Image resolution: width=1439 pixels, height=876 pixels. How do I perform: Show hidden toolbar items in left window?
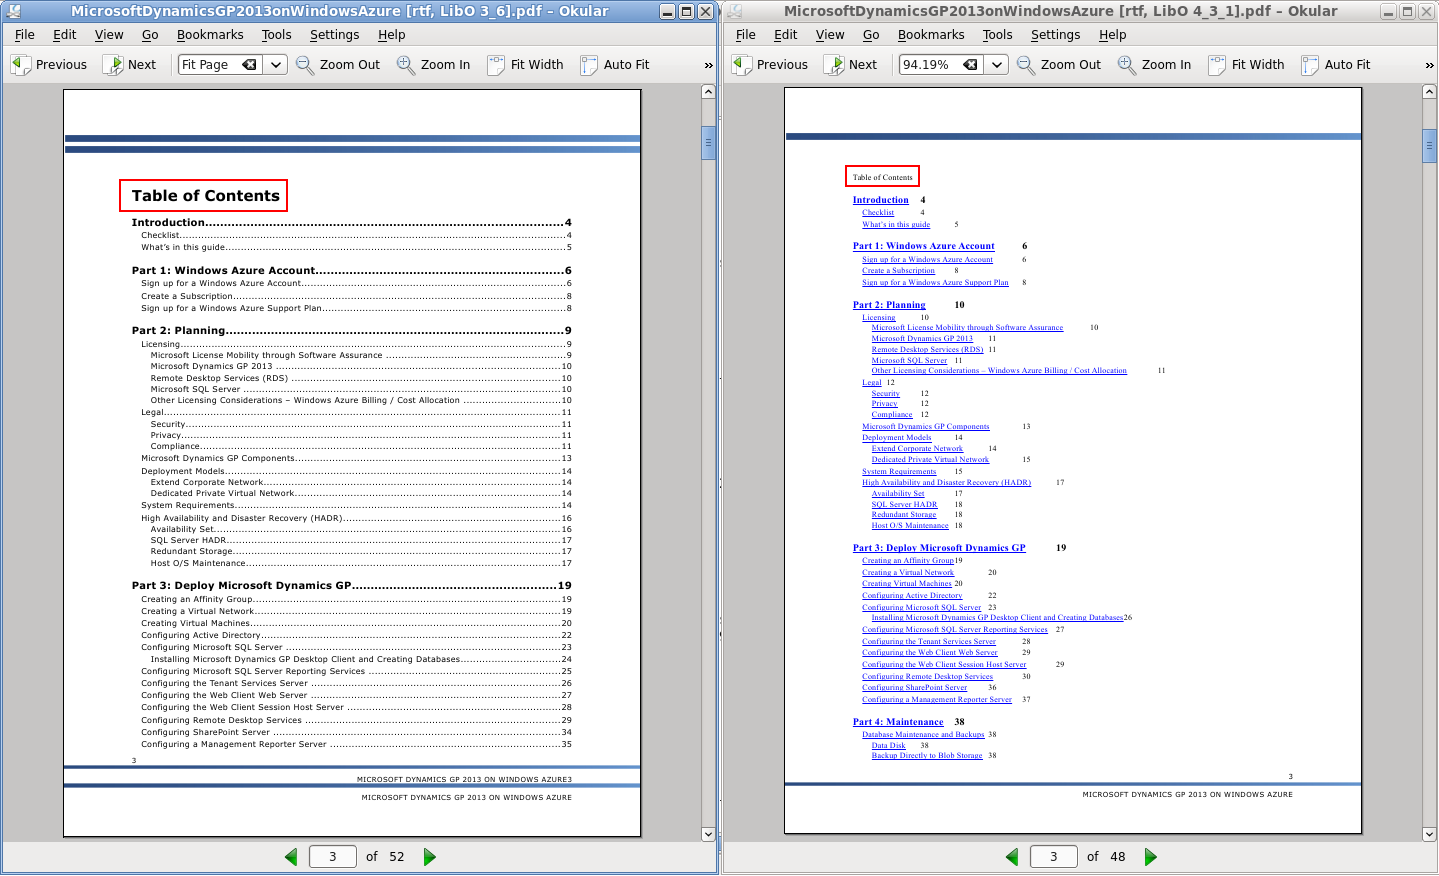[x=708, y=65]
